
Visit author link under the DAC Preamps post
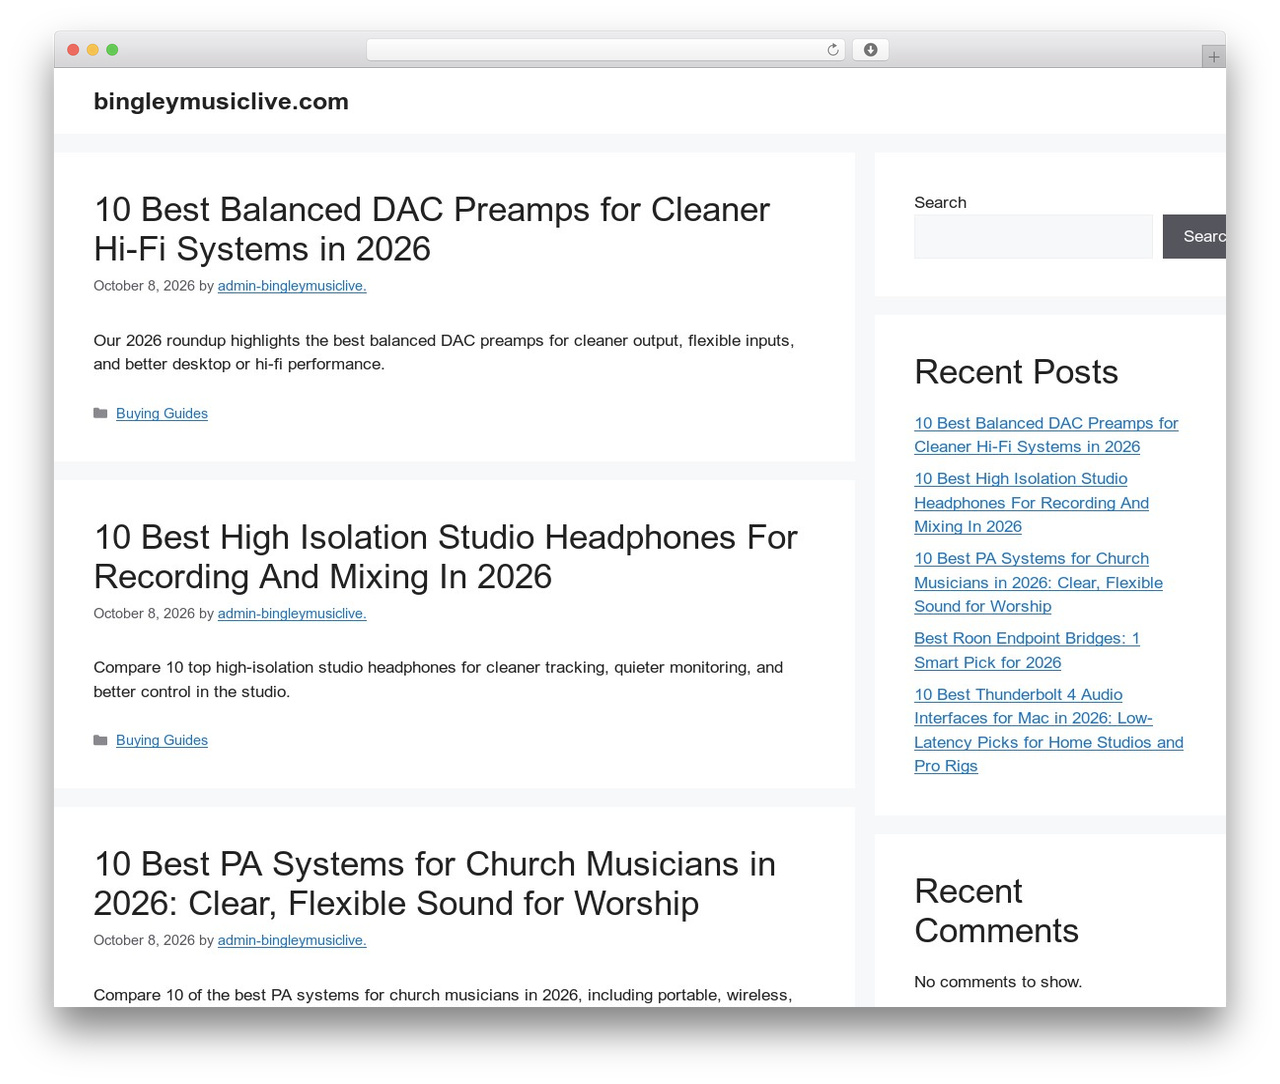point(292,286)
